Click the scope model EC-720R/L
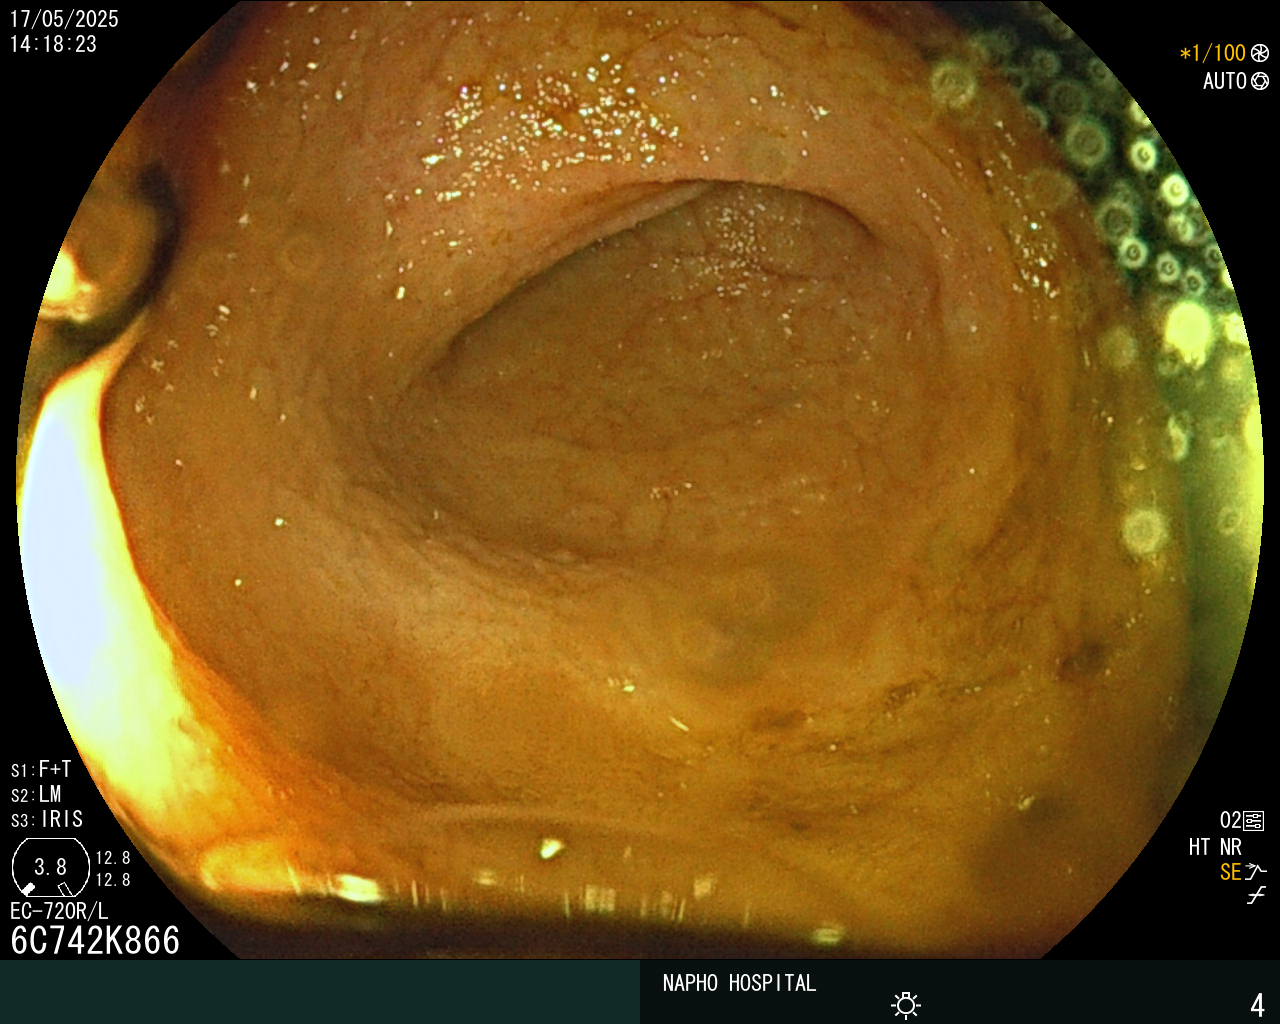The image size is (1280, 1024). tap(59, 911)
